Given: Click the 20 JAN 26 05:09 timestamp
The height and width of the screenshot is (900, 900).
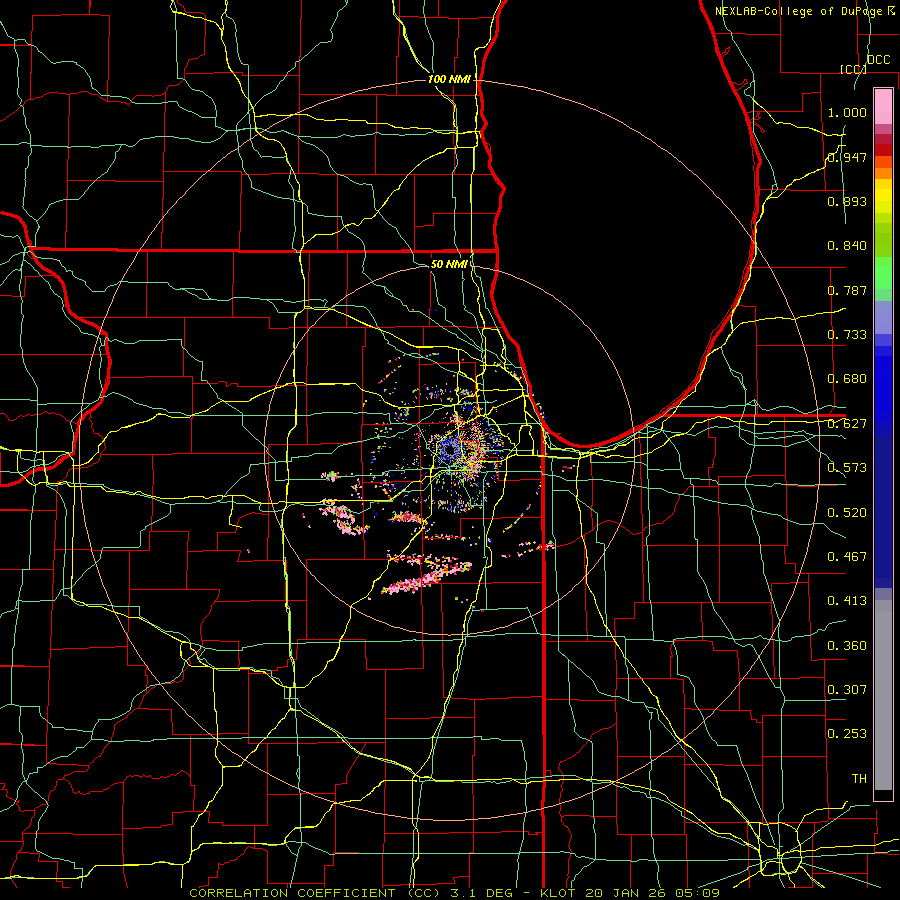Looking at the screenshot, I should pyautogui.click(x=653, y=893).
